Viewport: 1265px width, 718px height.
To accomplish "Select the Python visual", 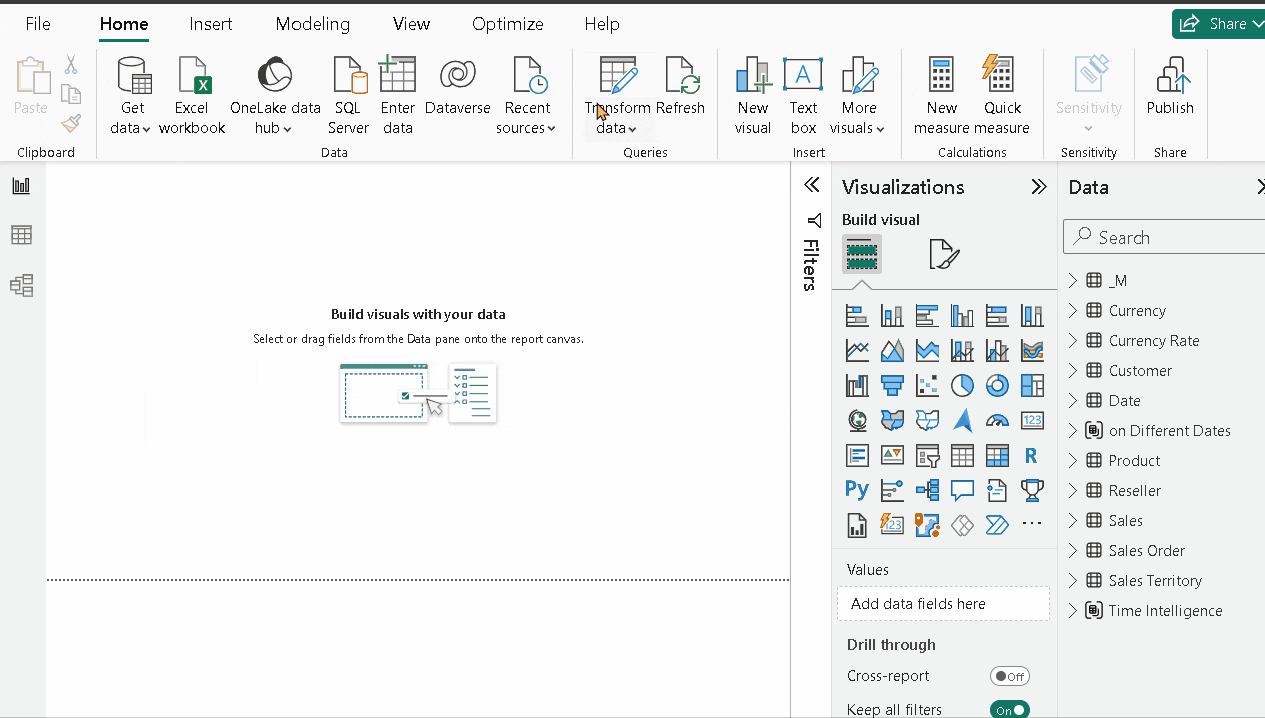I will tap(857, 490).
